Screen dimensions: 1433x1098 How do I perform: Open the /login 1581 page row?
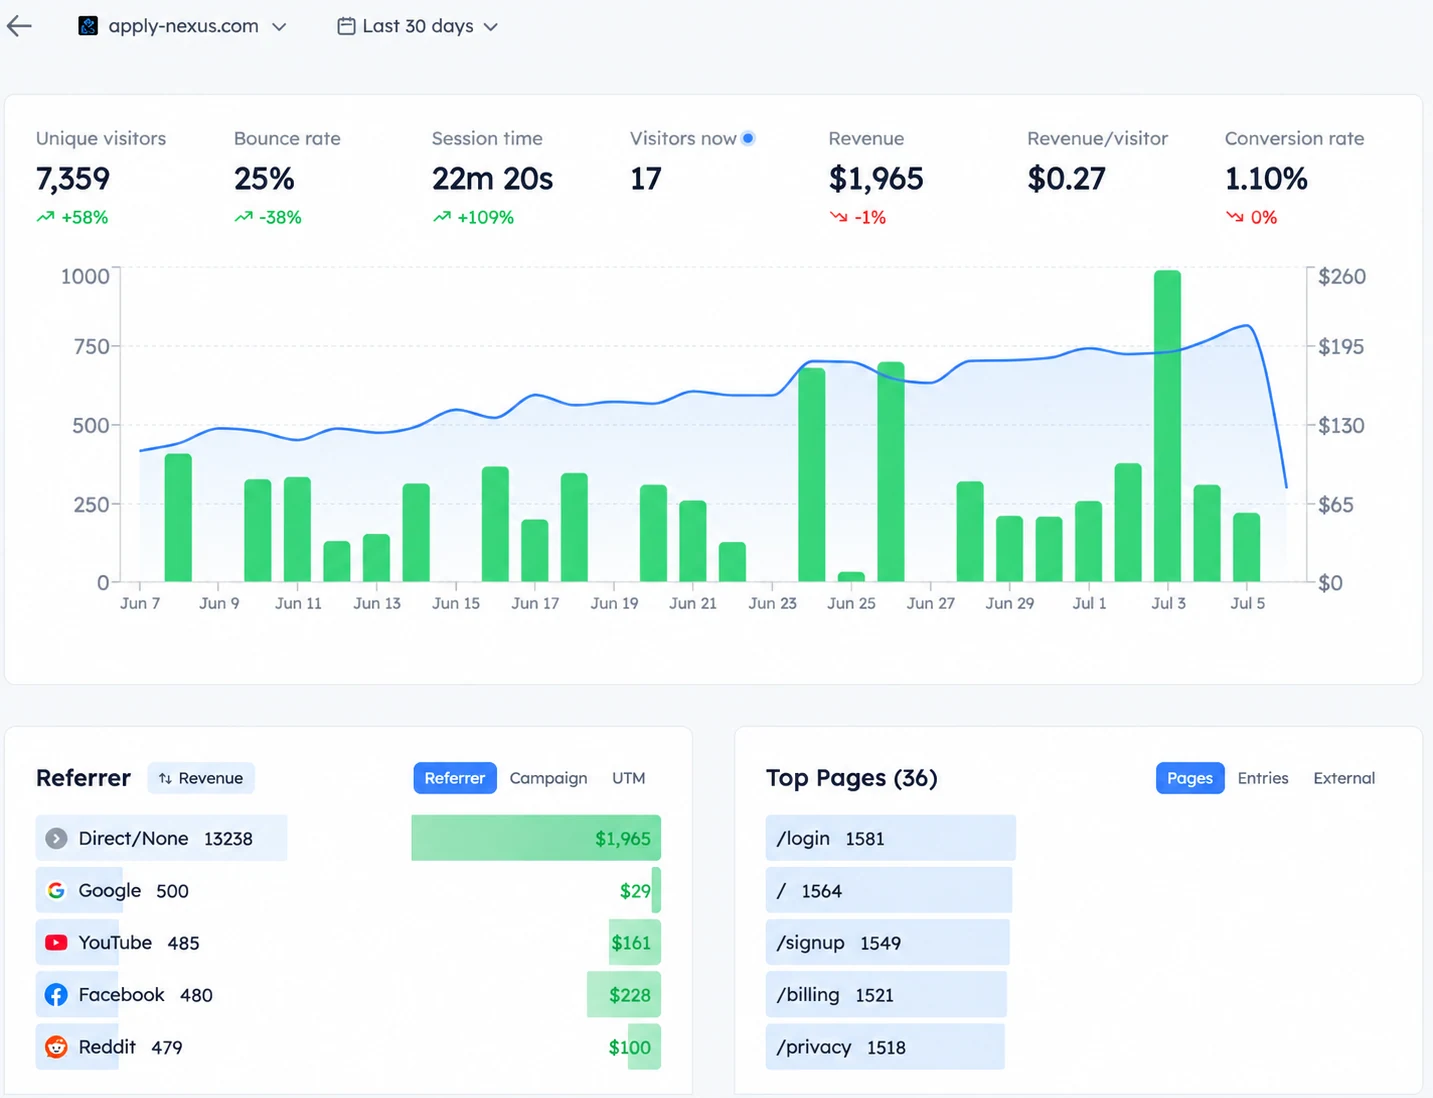[x=891, y=838]
